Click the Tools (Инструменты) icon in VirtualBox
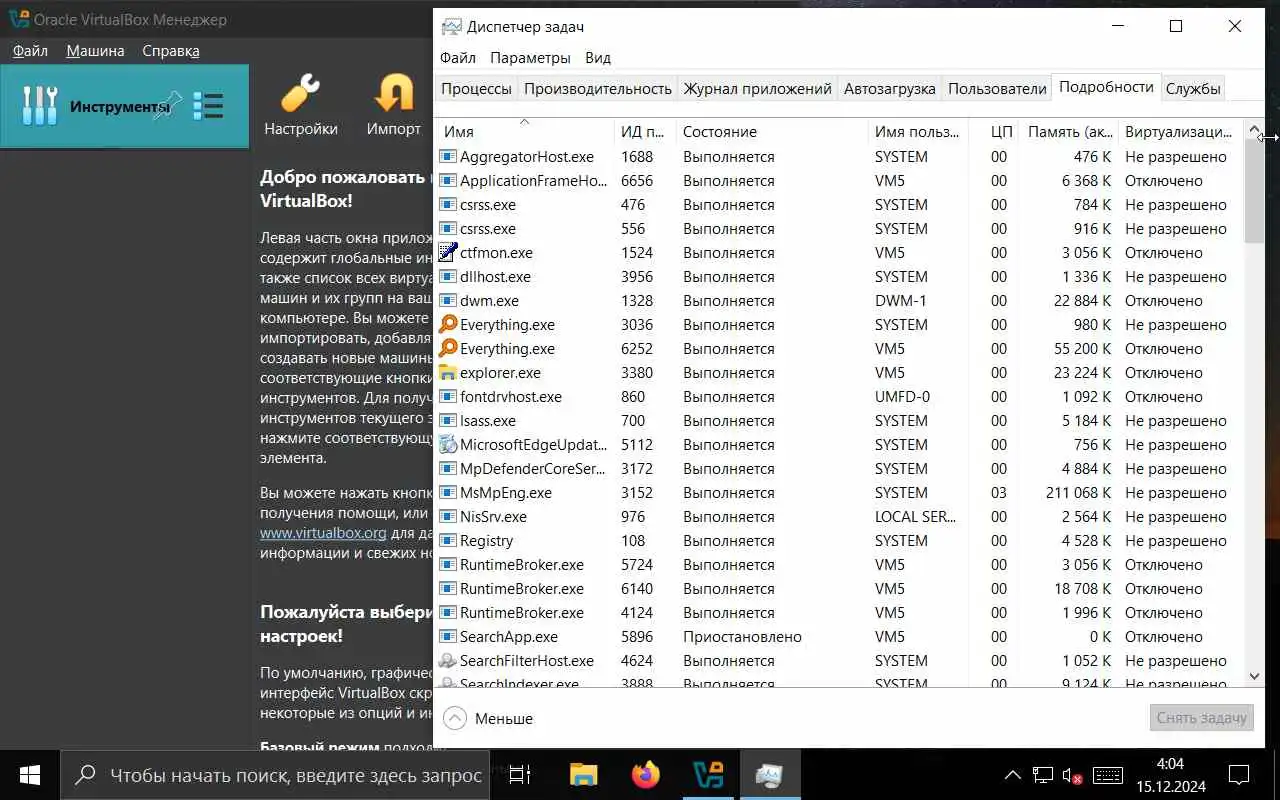 40,105
